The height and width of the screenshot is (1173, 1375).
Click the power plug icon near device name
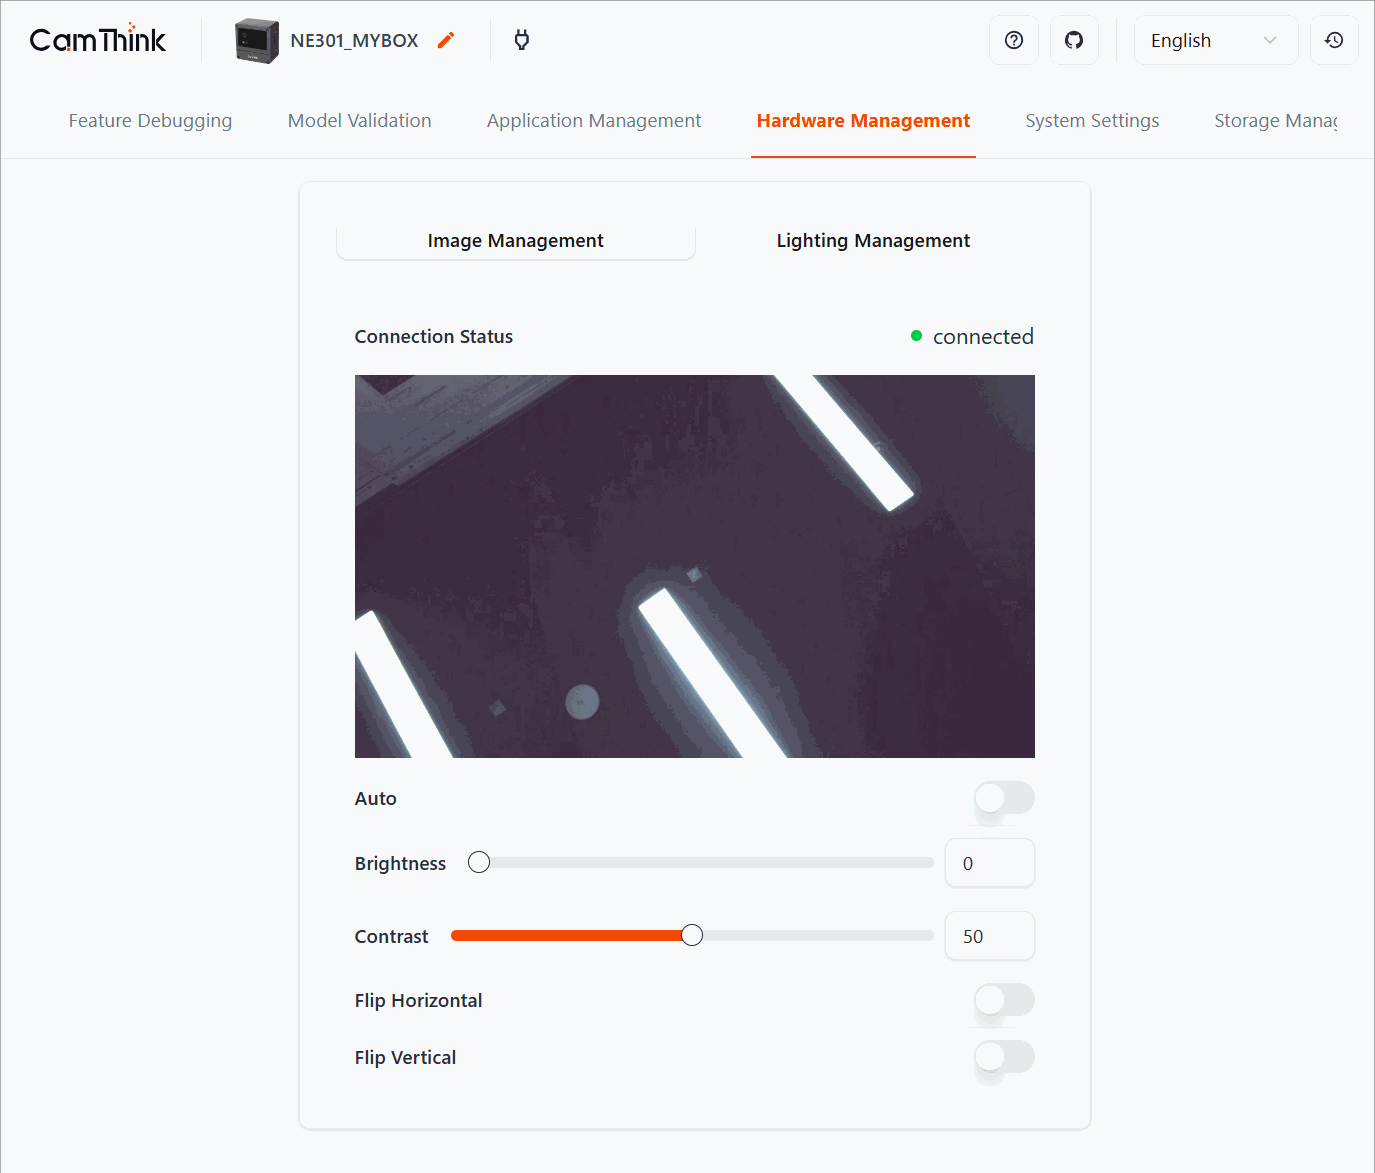click(521, 40)
